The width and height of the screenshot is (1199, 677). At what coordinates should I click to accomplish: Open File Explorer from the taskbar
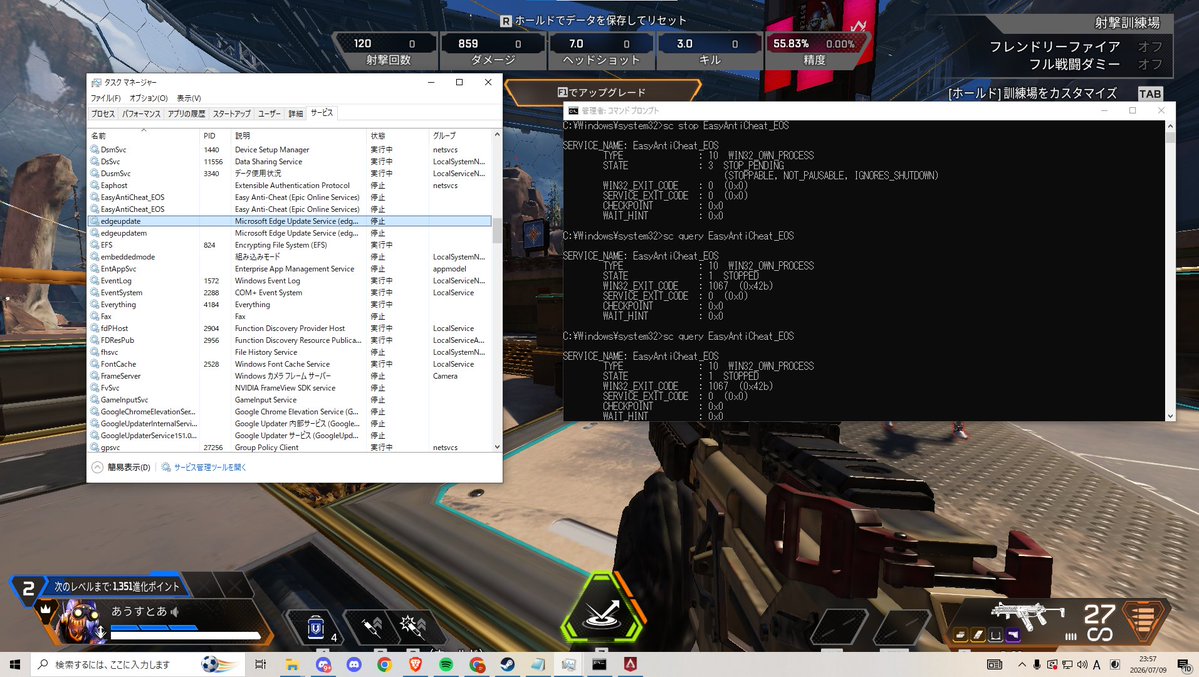291,664
